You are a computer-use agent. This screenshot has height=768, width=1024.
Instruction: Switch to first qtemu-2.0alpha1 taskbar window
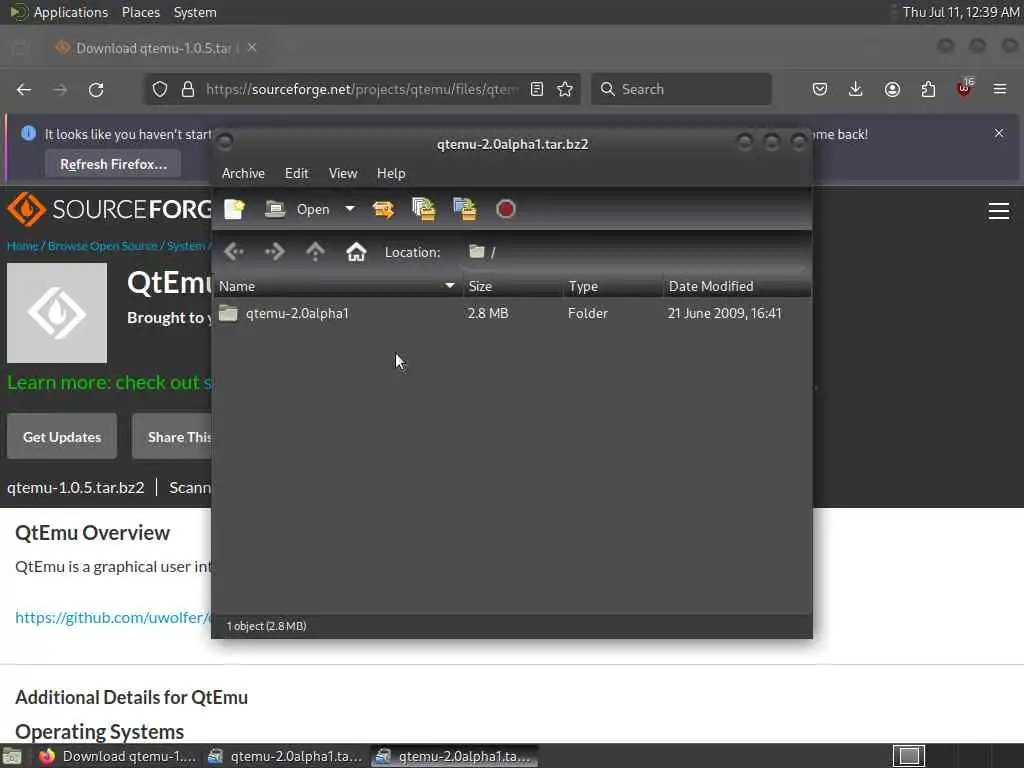click(x=285, y=756)
